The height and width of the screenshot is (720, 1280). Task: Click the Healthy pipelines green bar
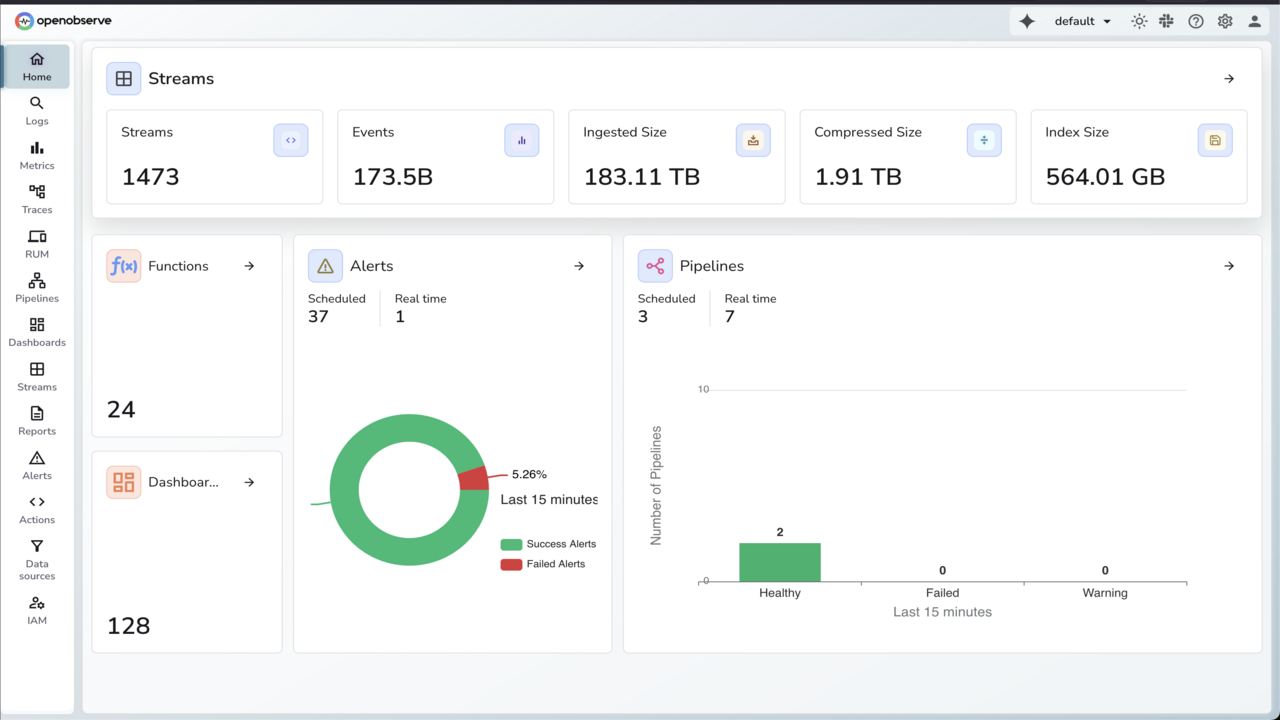780,562
